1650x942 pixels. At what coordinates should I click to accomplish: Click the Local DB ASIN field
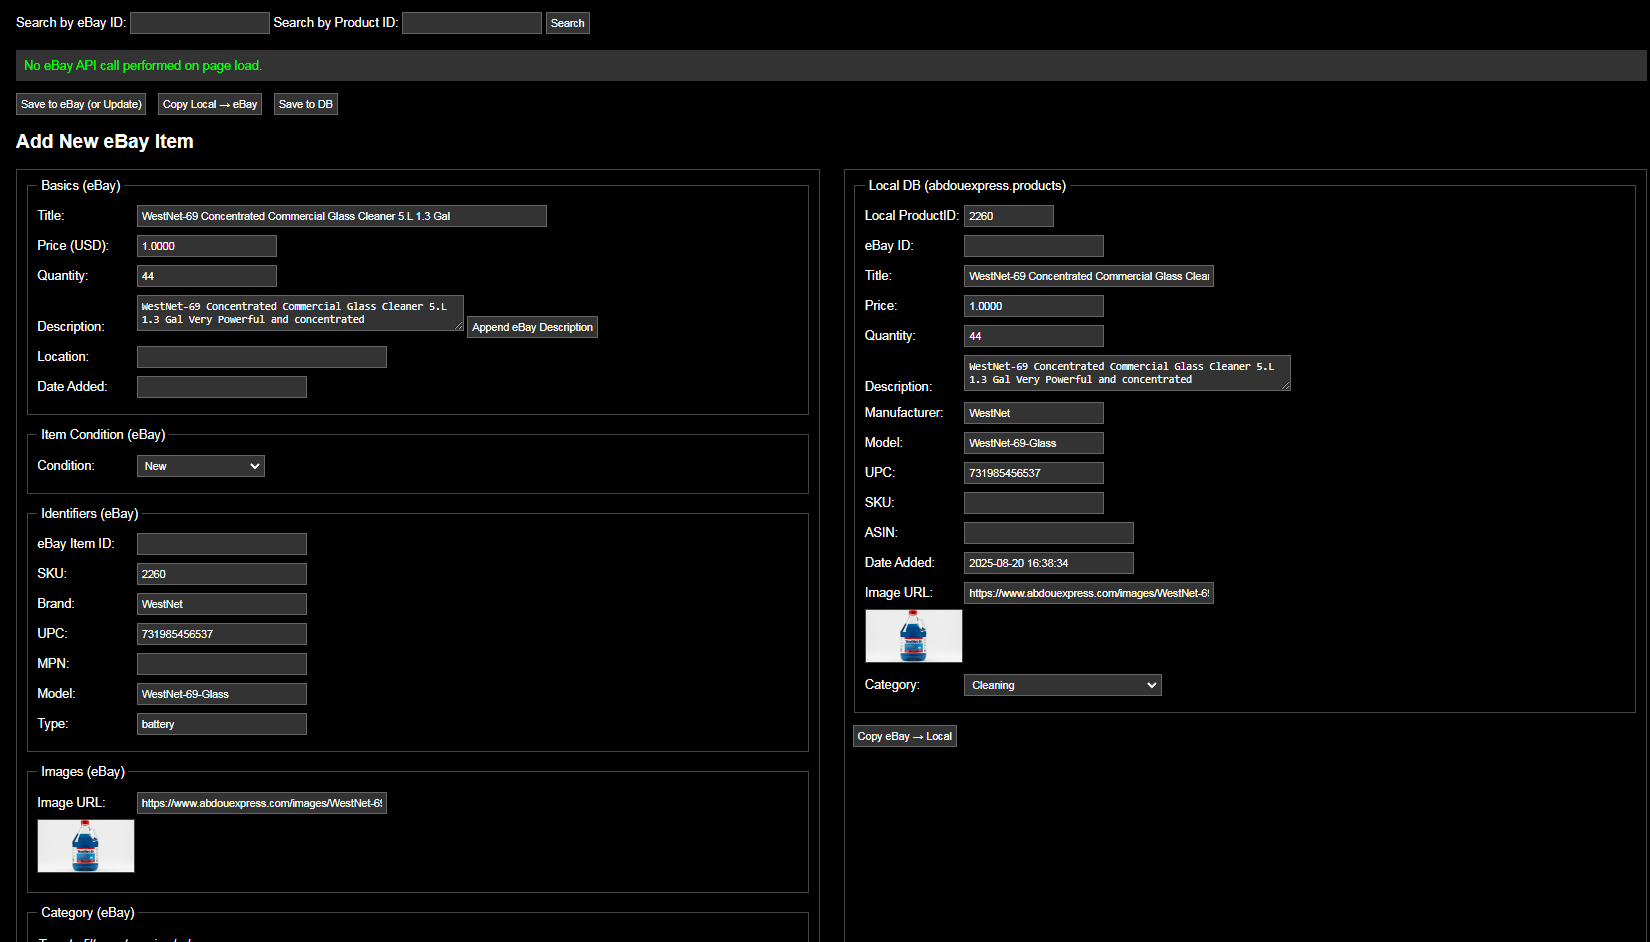[1048, 533]
